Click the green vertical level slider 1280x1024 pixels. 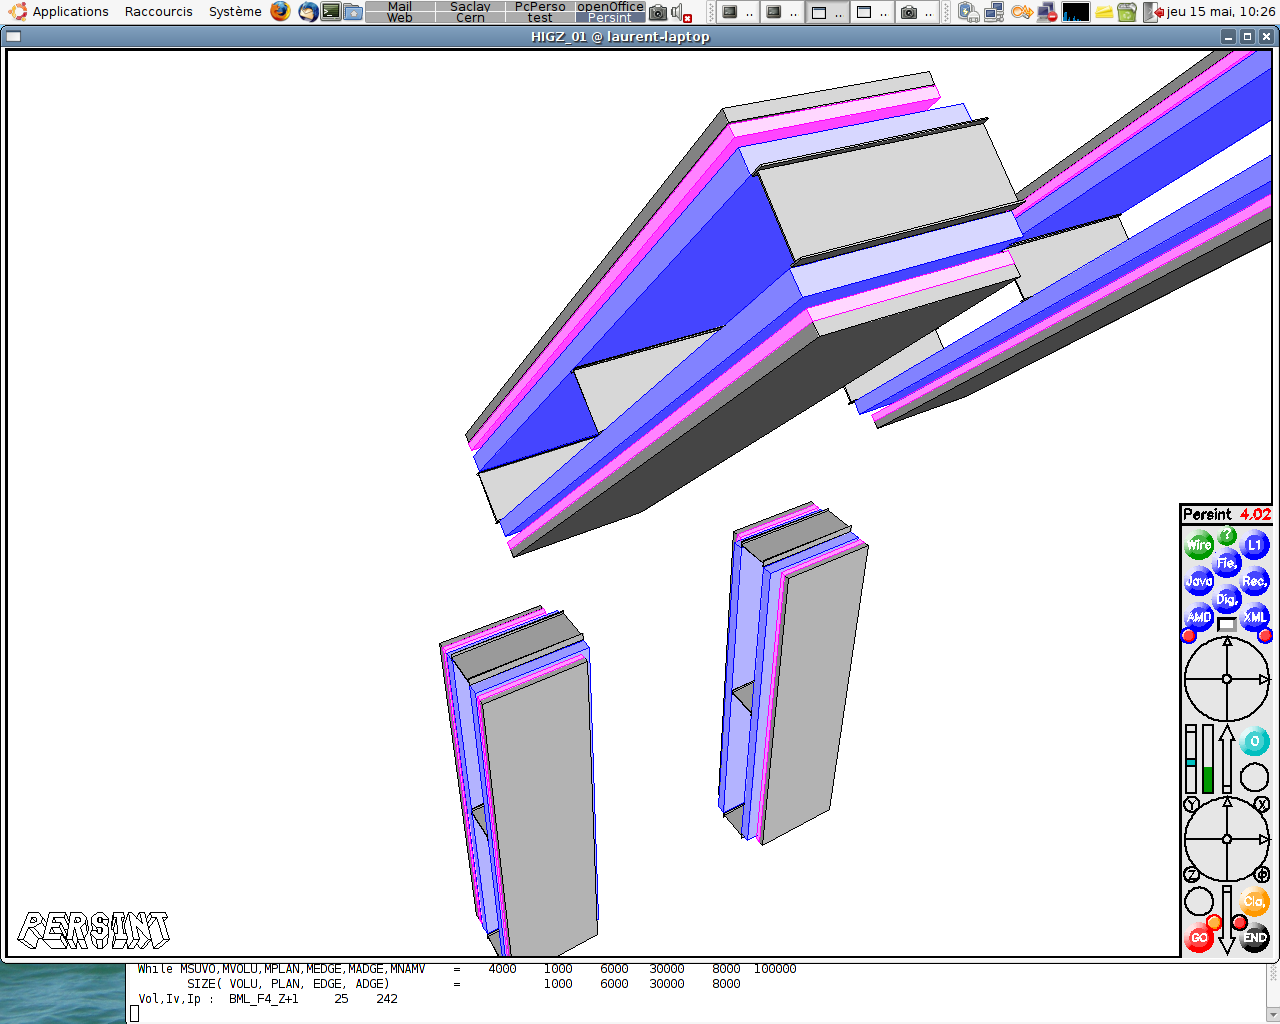pyautogui.click(x=1208, y=759)
